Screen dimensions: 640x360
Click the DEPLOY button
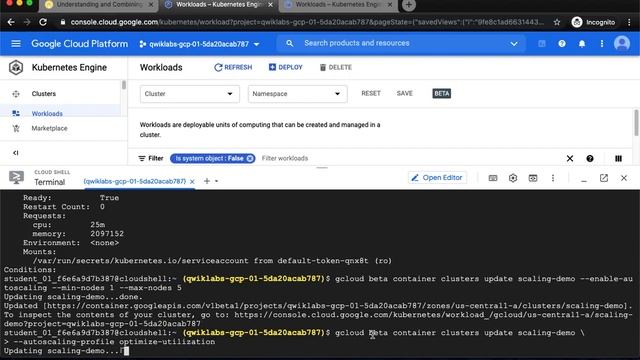click(285, 67)
